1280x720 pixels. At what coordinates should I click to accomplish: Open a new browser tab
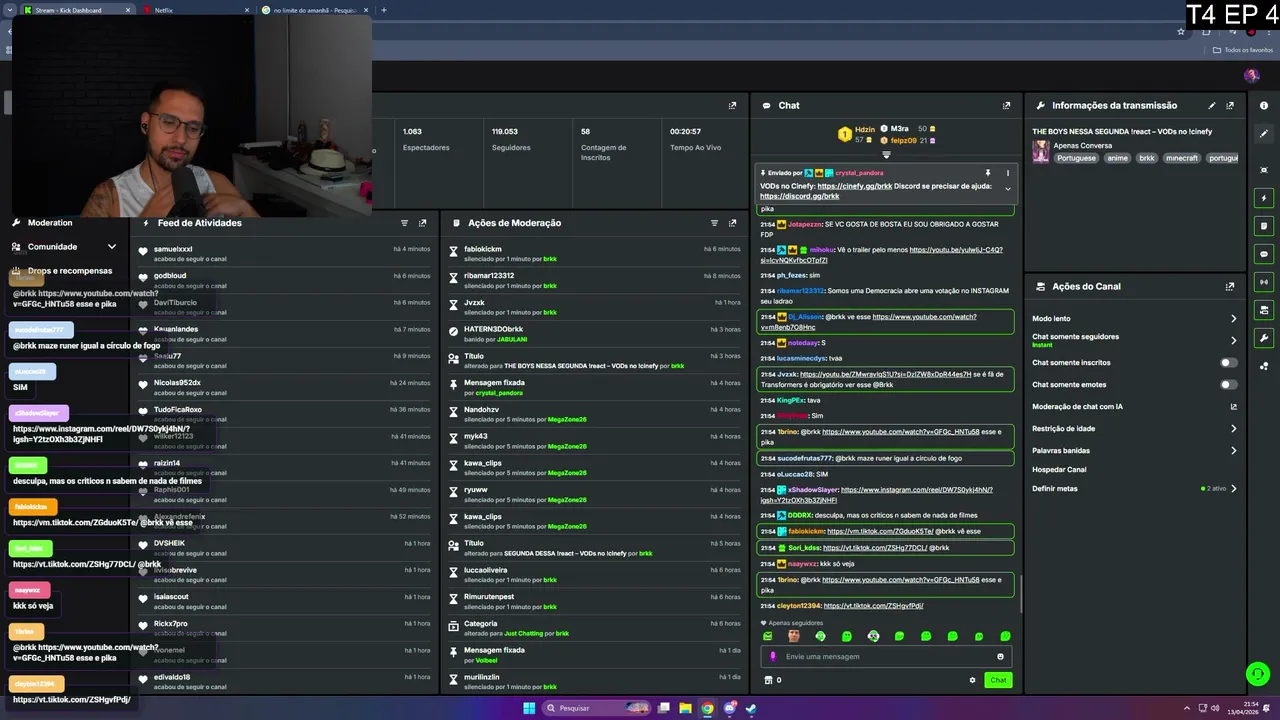(384, 10)
